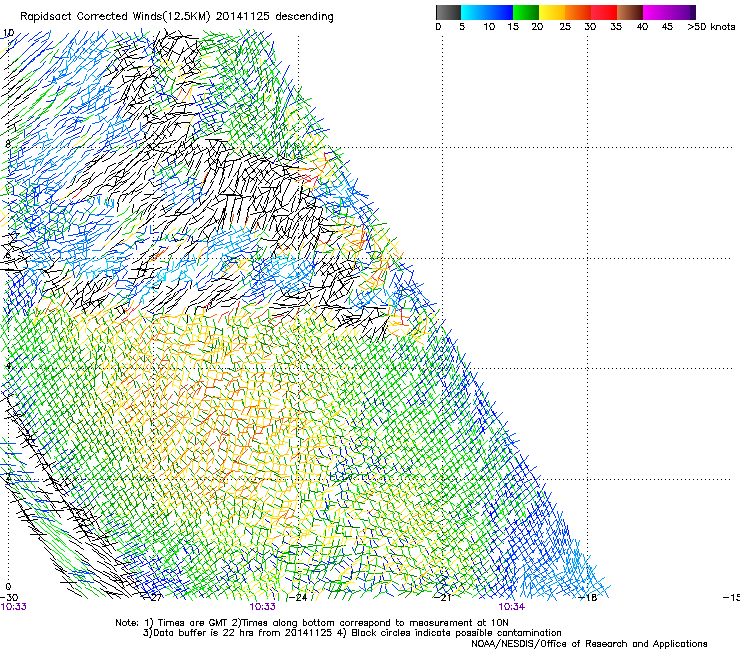Click the purple '10:34' time label
The width and height of the screenshot is (740, 650).
pyautogui.click(x=512, y=607)
